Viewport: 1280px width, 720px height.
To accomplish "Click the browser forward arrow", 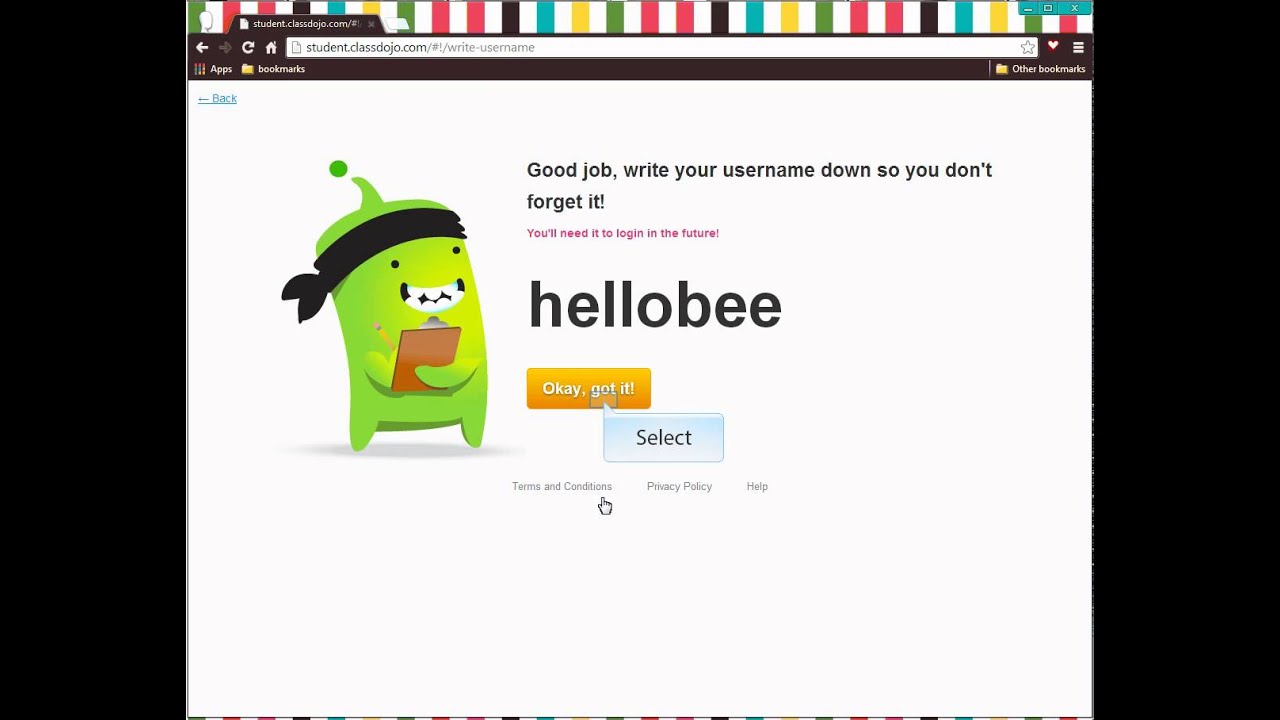I will [225, 47].
